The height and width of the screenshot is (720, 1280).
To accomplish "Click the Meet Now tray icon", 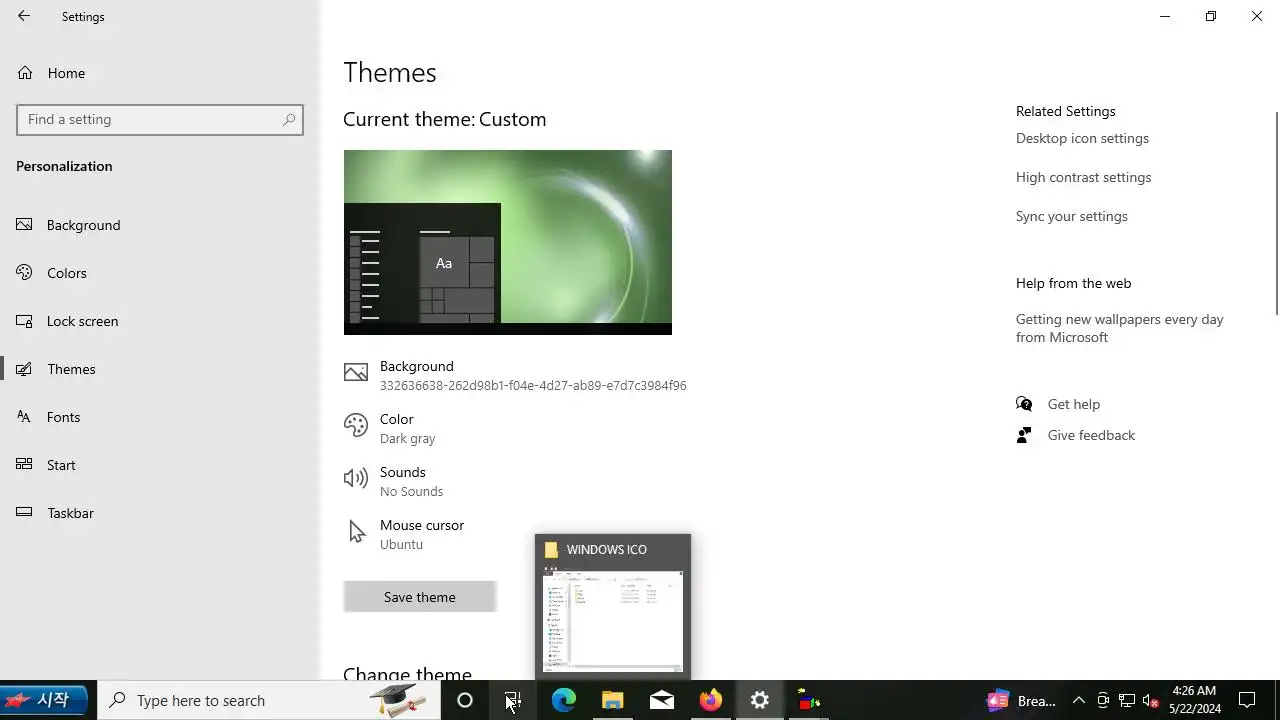I will (1103, 701).
